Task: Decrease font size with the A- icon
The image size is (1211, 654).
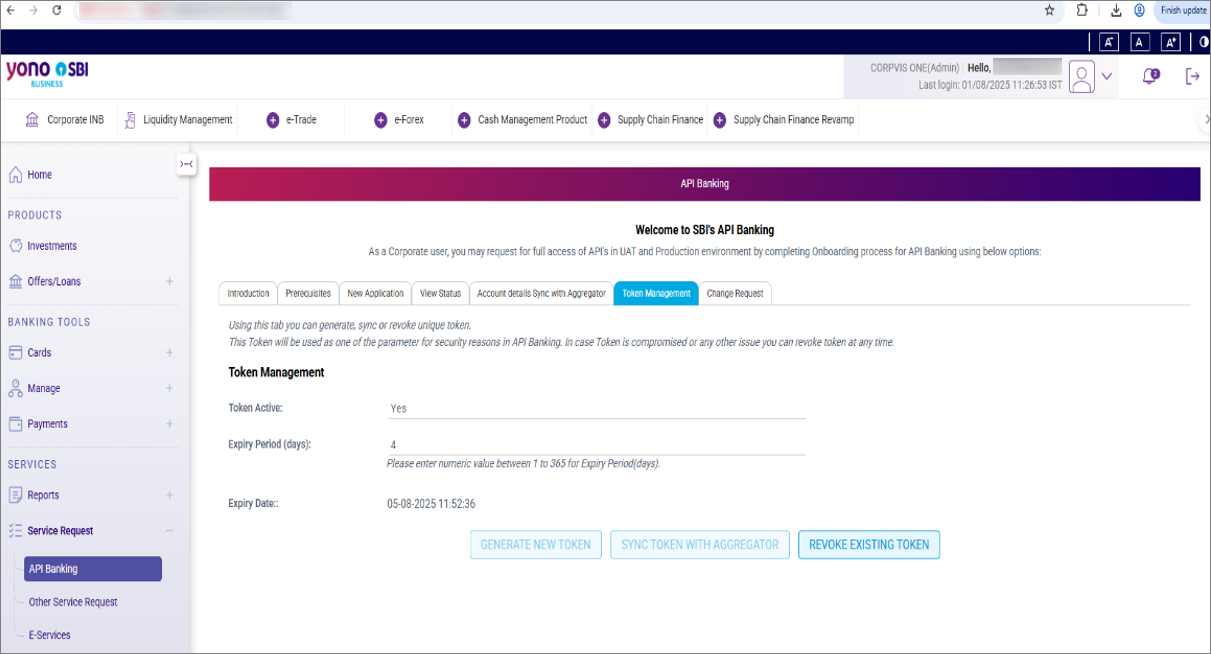Action: (x=1109, y=42)
